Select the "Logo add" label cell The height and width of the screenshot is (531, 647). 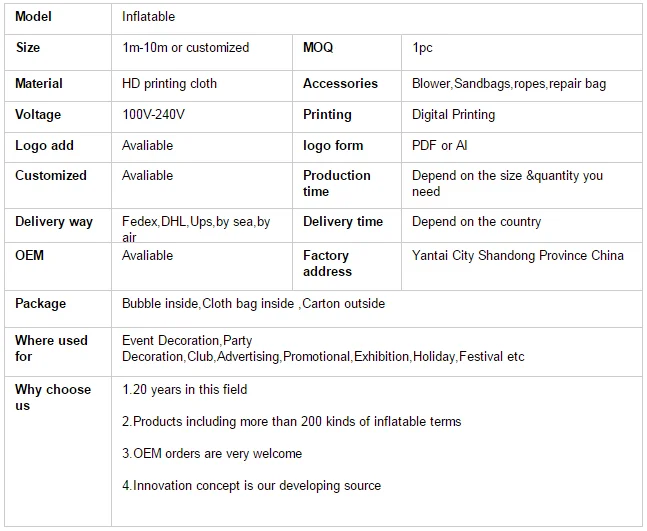pos(44,145)
